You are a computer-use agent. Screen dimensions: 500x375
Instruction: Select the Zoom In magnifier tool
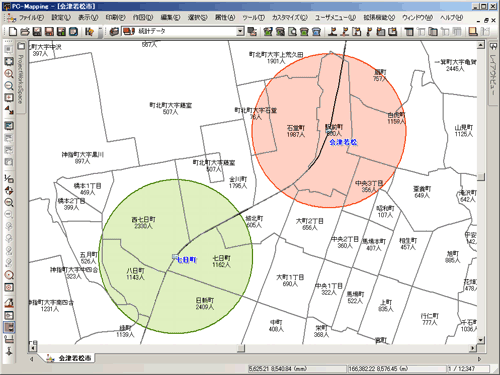[x=9, y=74]
